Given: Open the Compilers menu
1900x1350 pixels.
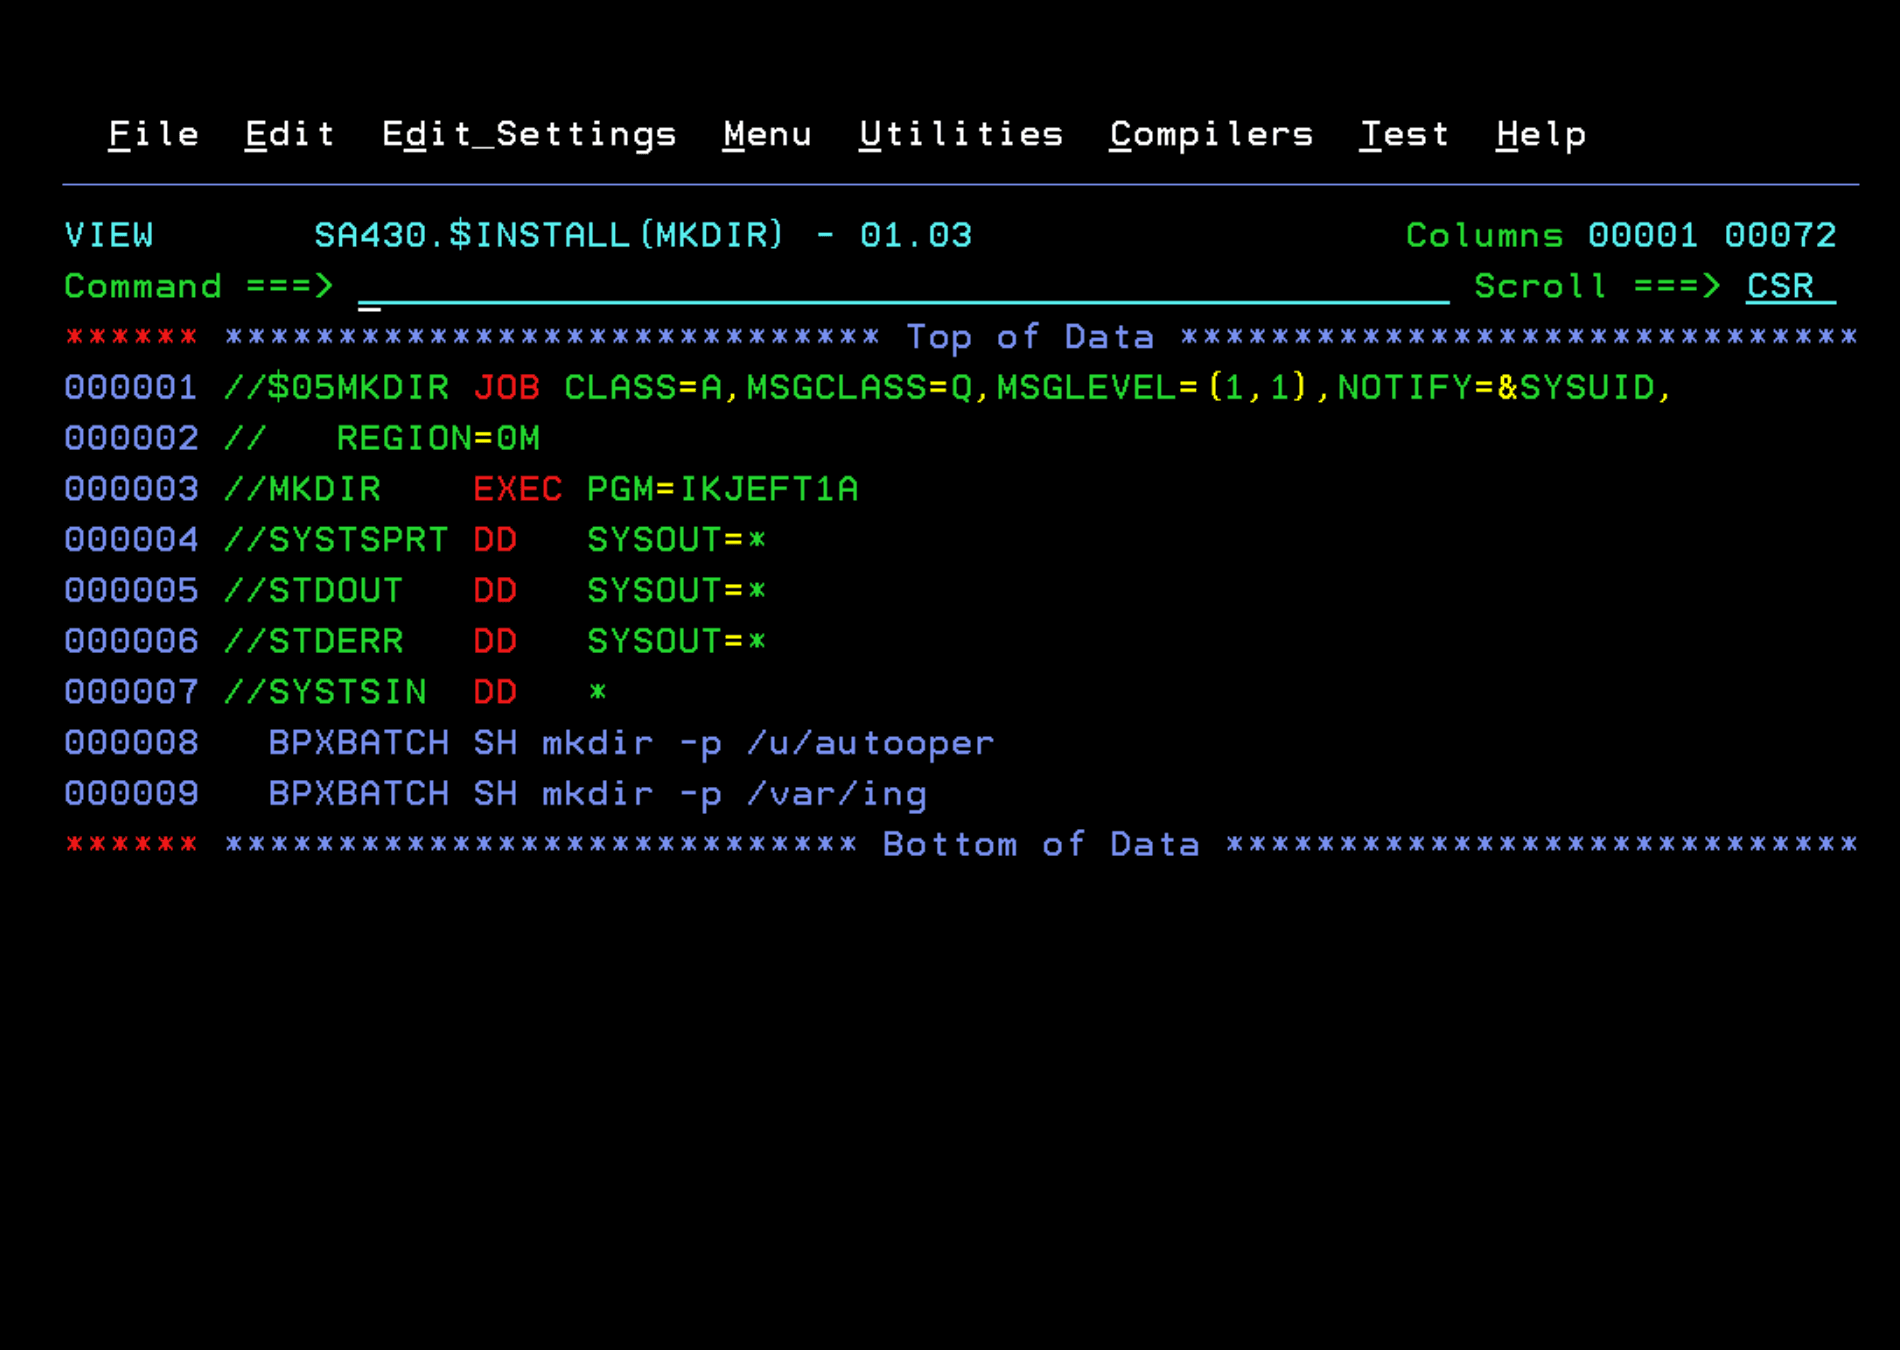Looking at the screenshot, I should click(1210, 134).
